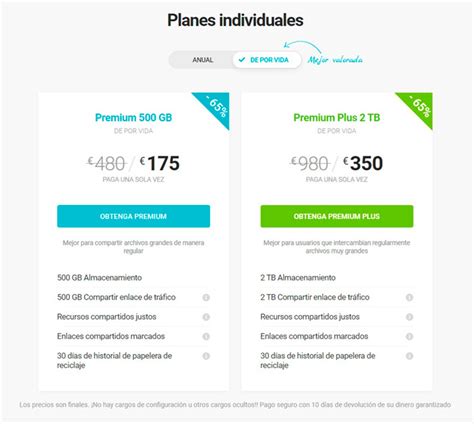Switch billing toggle to ANUAL
This screenshot has height=424, width=474.
pyautogui.click(x=202, y=60)
